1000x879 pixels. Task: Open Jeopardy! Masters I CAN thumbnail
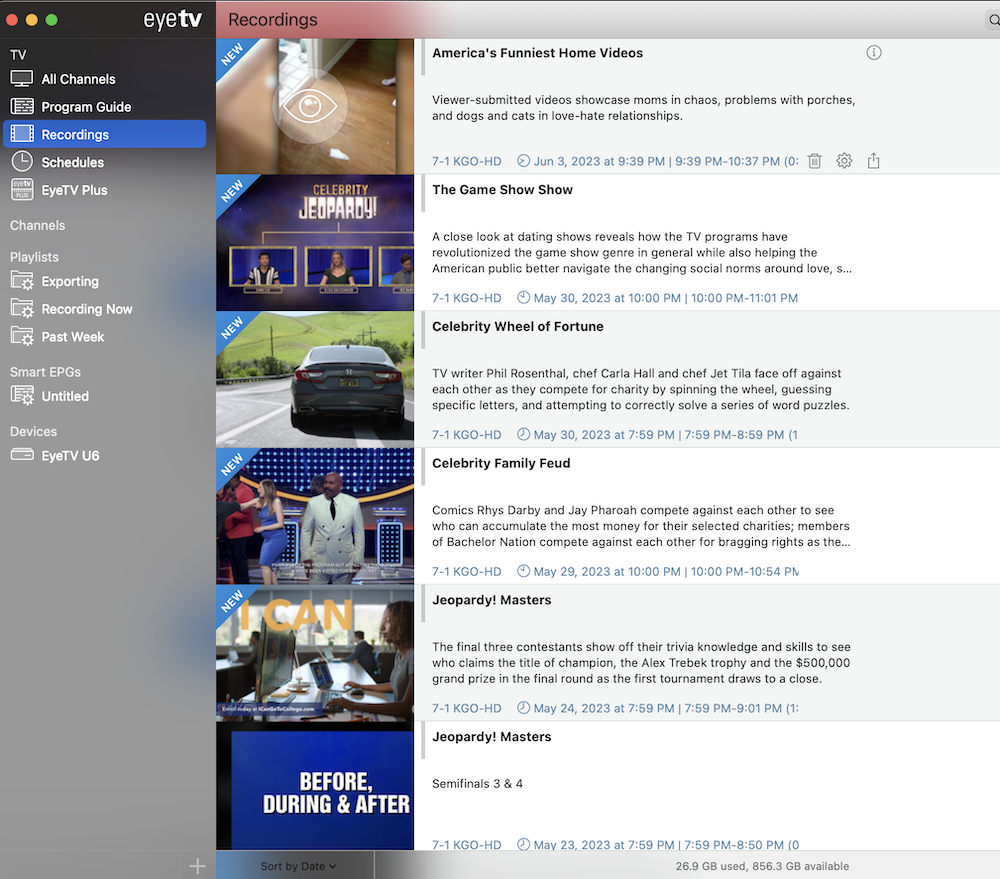tap(314, 653)
